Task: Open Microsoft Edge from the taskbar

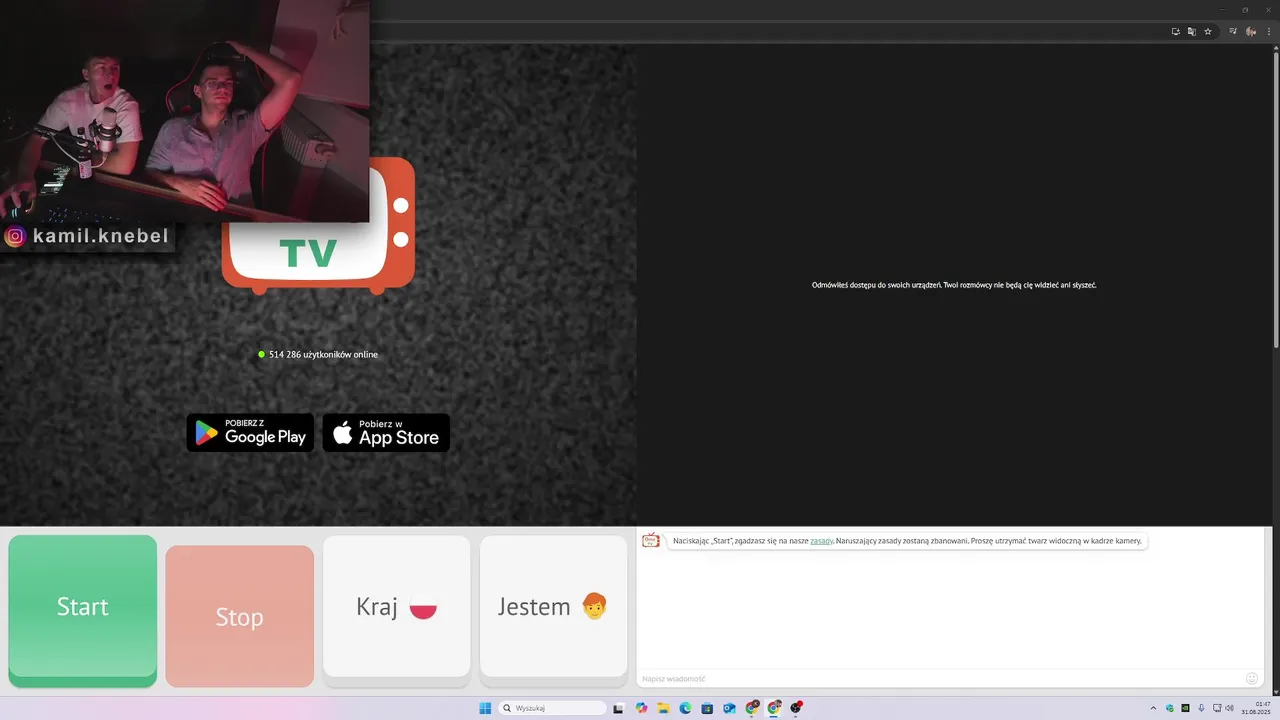Action: (x=685, y=708)
